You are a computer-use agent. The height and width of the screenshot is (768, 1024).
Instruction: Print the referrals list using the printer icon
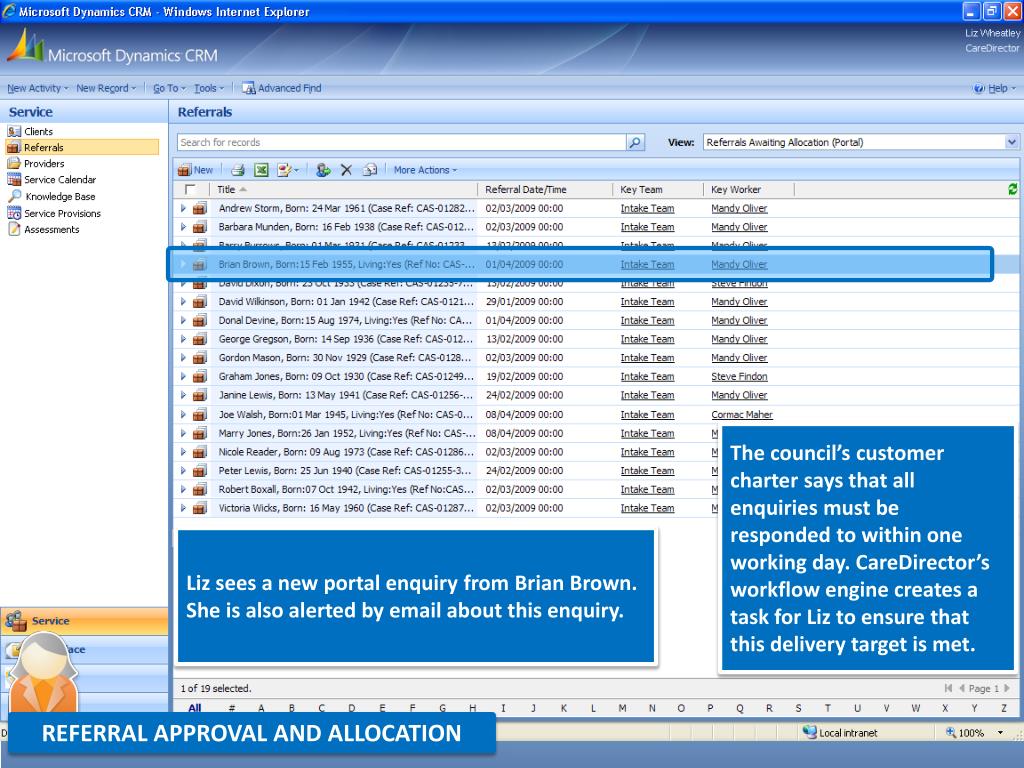coord(238,170)
